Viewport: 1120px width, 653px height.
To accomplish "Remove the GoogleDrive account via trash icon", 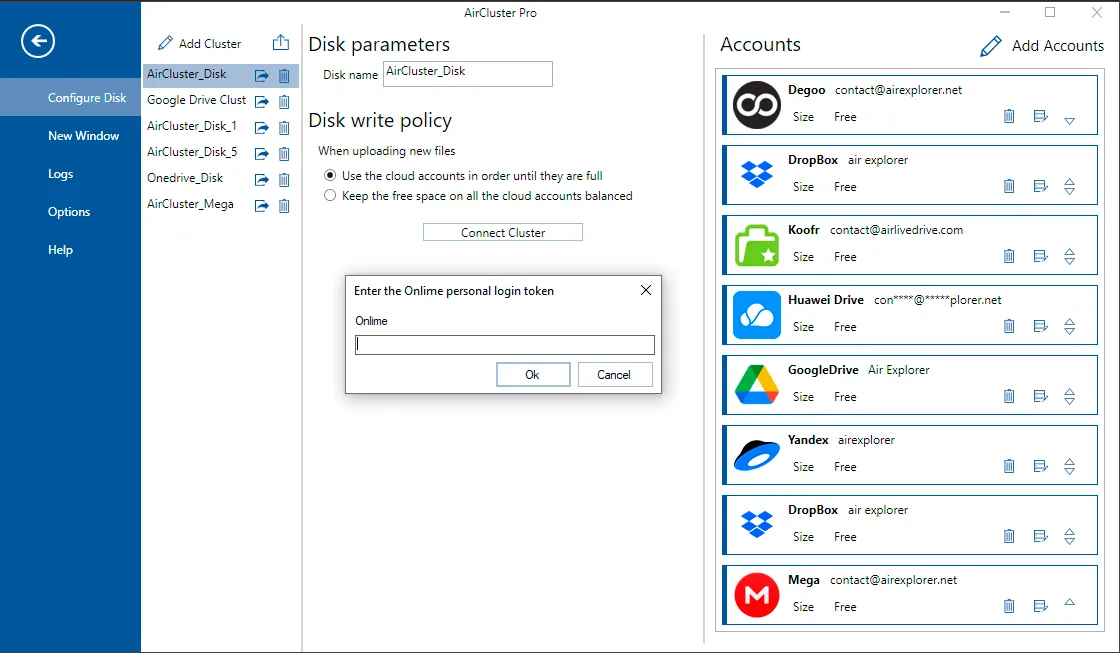I will click(x=1009, y=396).
